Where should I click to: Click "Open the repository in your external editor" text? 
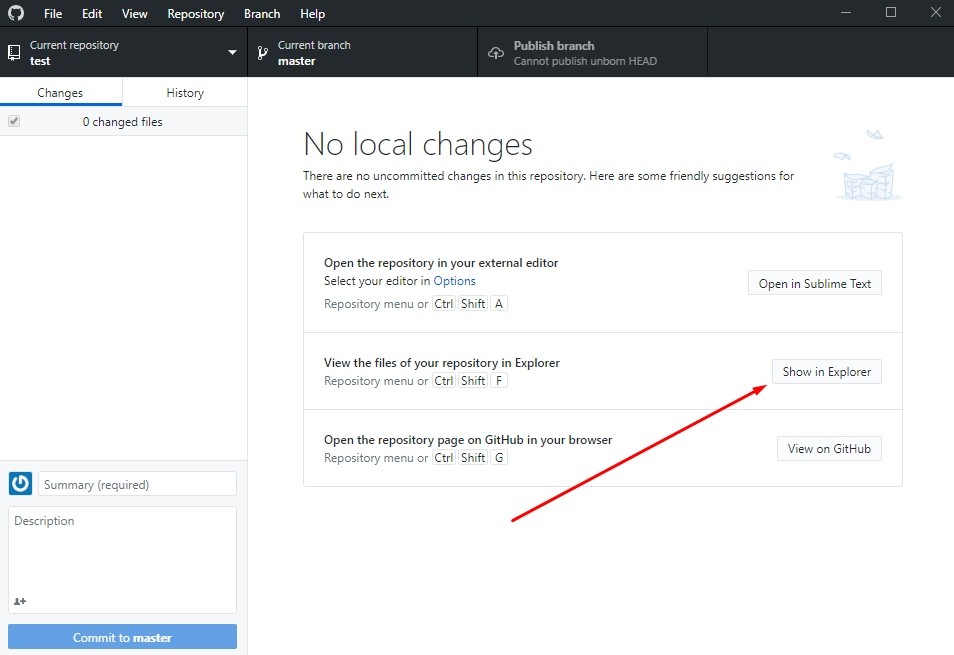[x=441, y=263]
